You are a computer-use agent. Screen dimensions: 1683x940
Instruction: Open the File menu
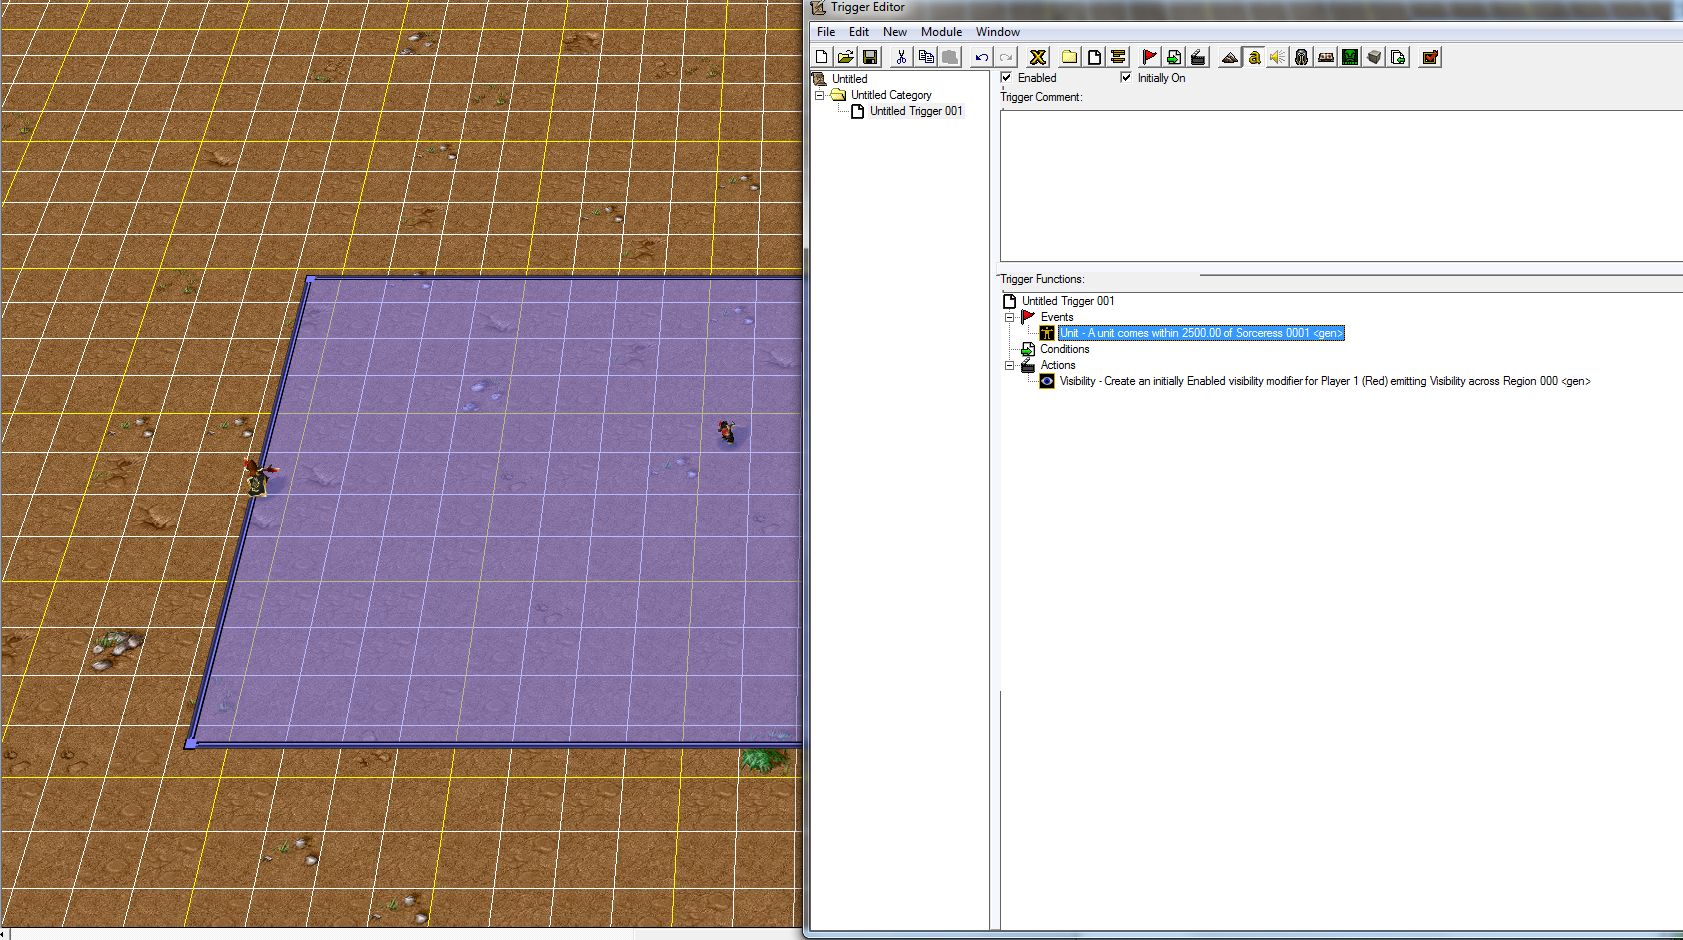click(826, 32)
